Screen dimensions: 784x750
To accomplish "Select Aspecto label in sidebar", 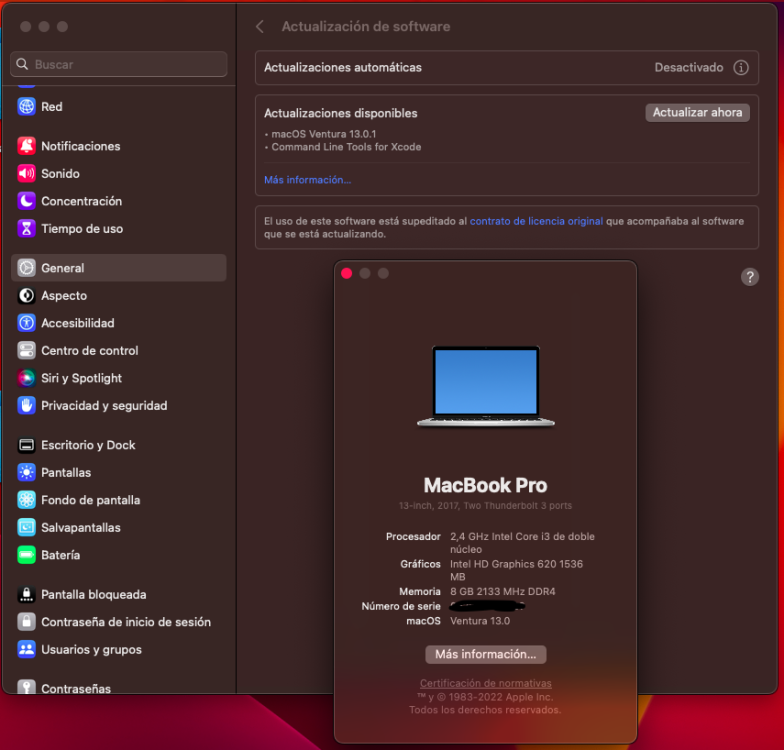I will pos(64,296).
